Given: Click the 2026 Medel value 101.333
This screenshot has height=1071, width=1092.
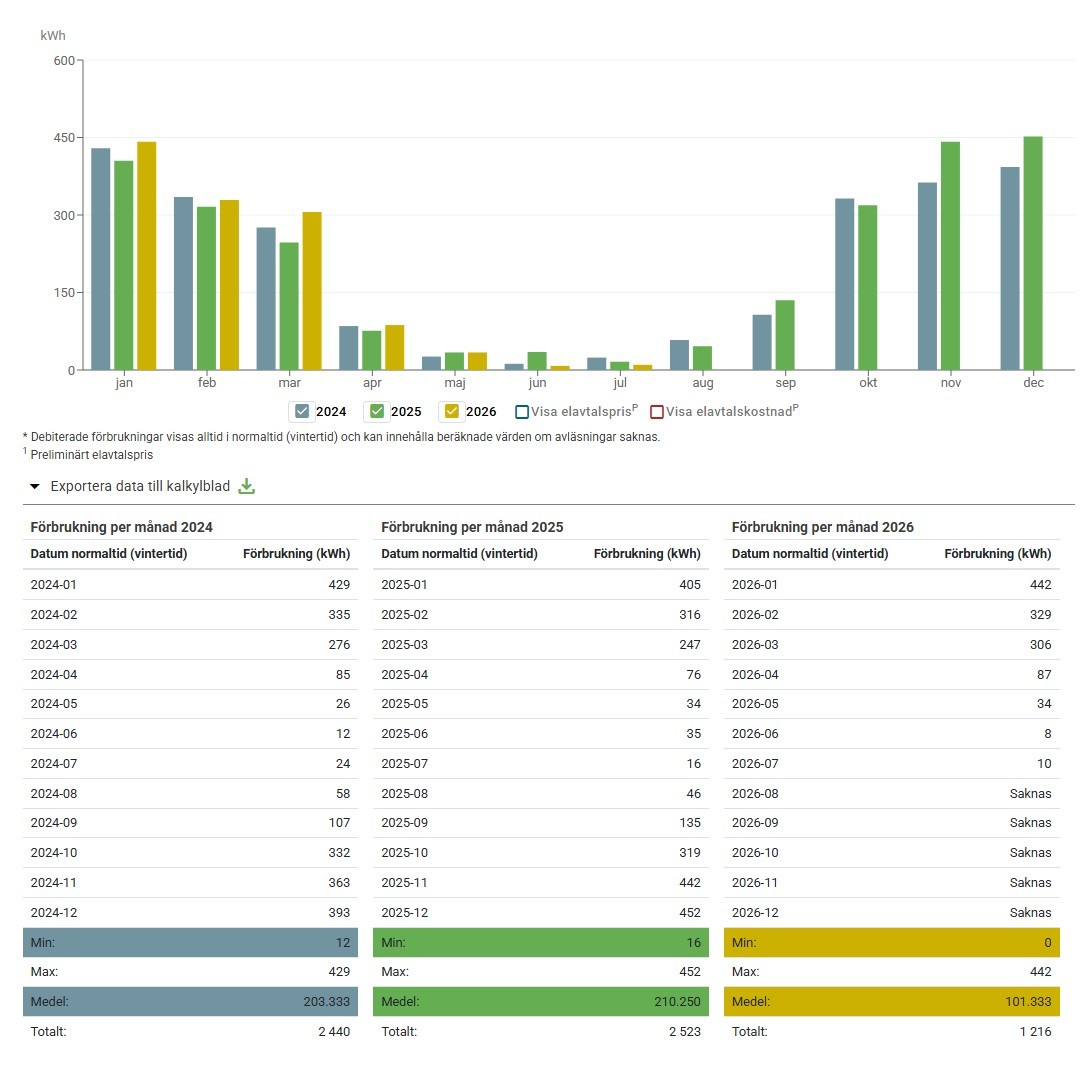Looking at the screenshot, I should coord(1028,1002).
